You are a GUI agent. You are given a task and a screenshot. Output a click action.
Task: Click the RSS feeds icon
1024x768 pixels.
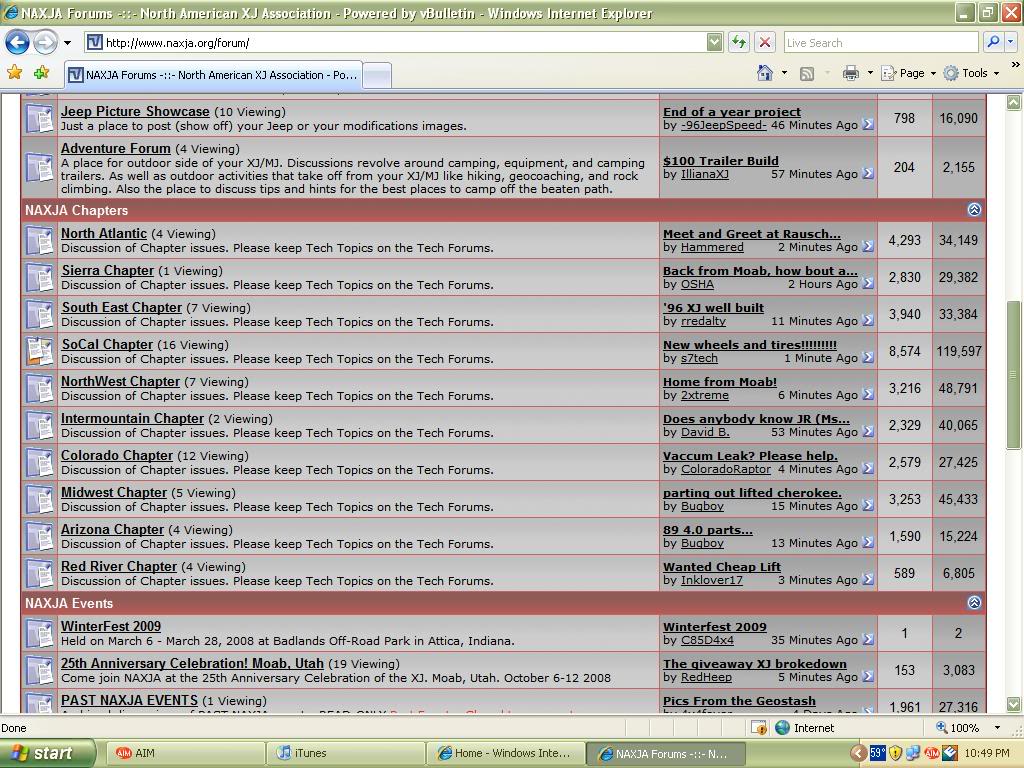807,74
